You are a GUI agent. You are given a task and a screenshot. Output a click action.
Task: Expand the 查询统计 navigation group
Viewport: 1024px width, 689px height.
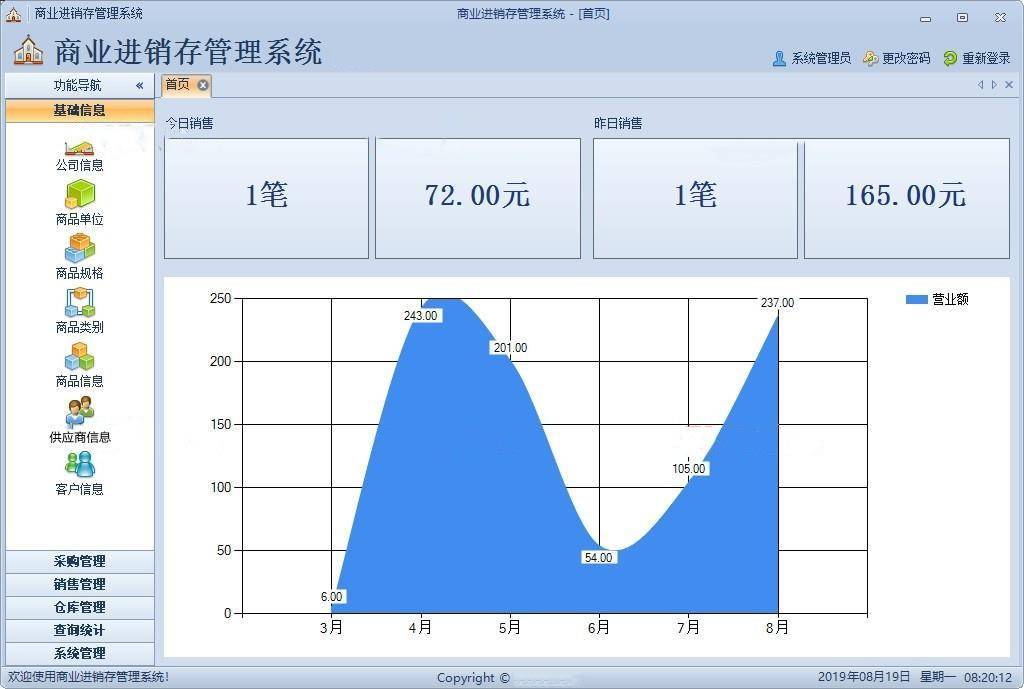tap(80, 630)
